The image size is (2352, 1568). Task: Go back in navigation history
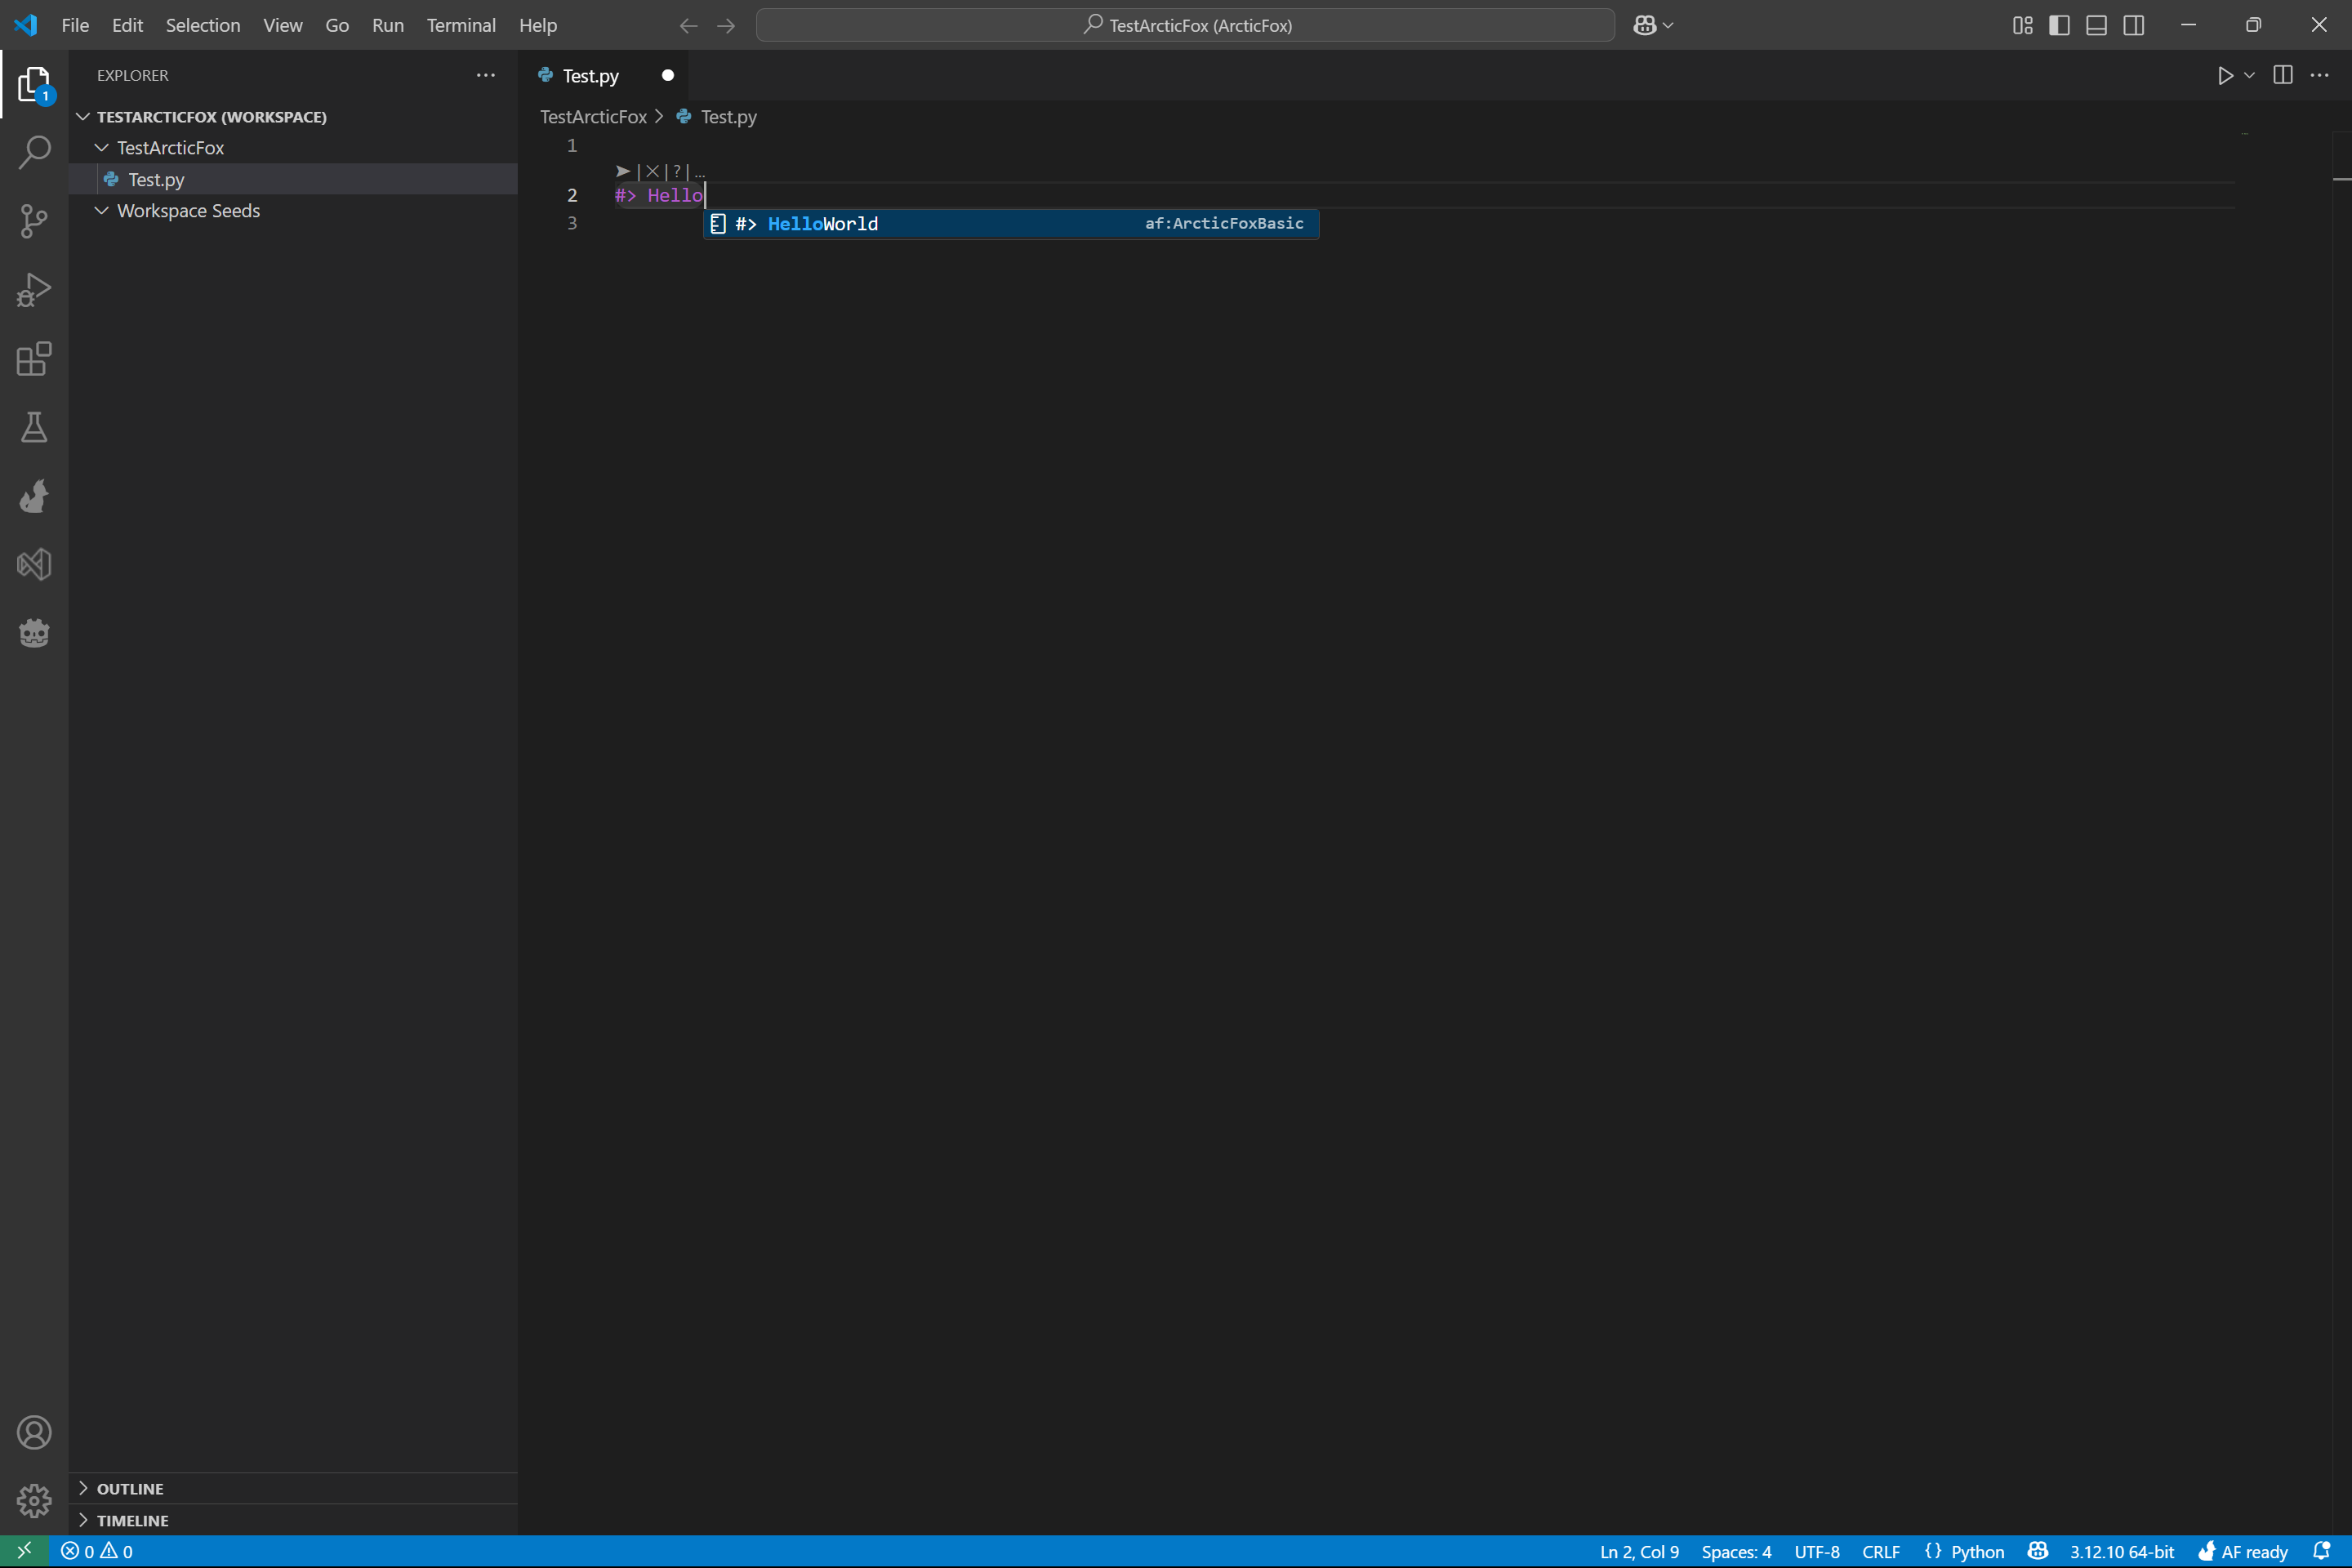pos(688,26)
